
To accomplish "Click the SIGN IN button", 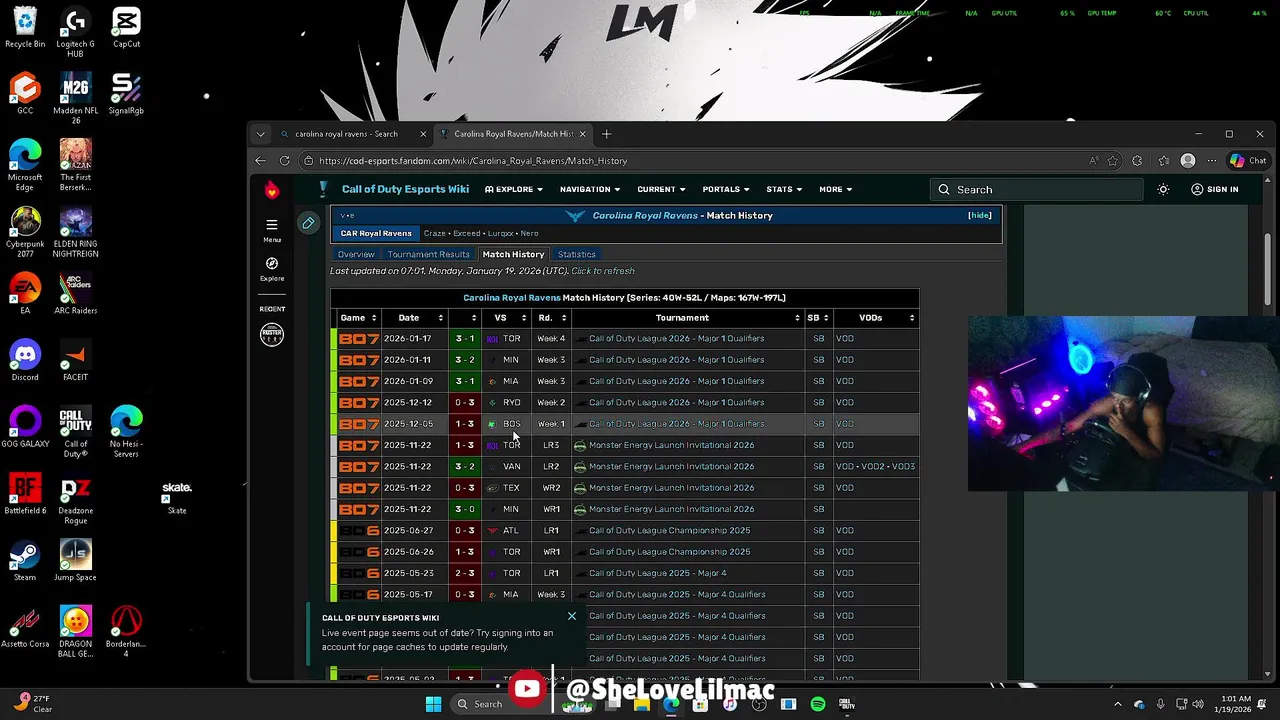I will [1214, 189].
